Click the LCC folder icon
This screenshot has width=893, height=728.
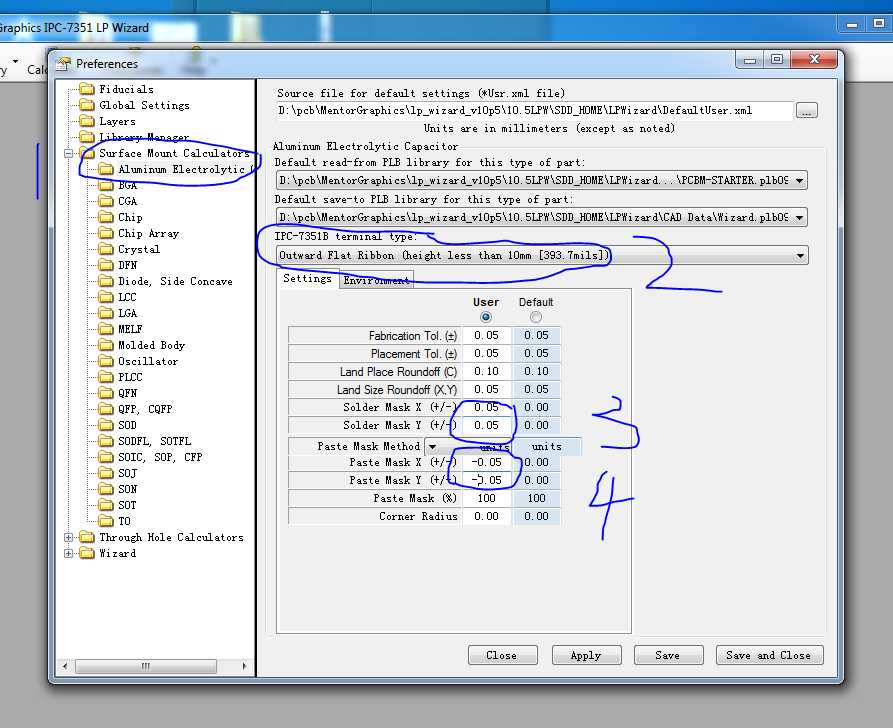(x=106, y=297)
